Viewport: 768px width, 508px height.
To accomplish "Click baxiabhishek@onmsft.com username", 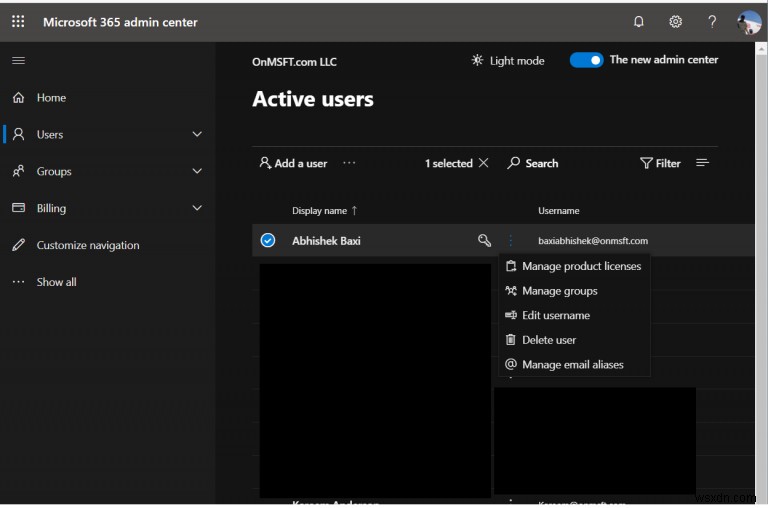I will pos(593,241).
